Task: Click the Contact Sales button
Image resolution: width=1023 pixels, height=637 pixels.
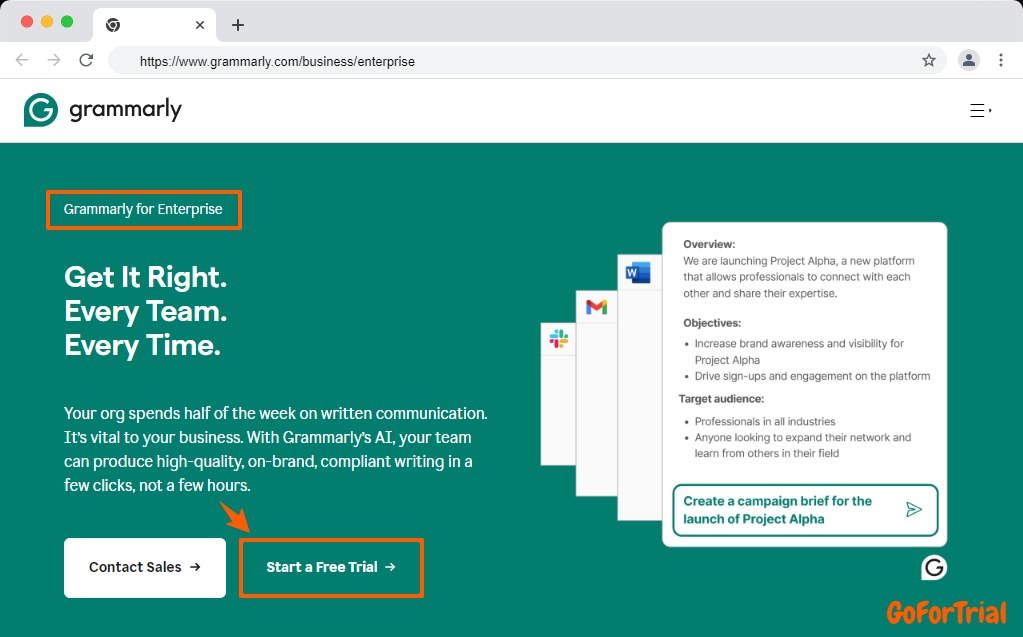Action: point(145,567)
